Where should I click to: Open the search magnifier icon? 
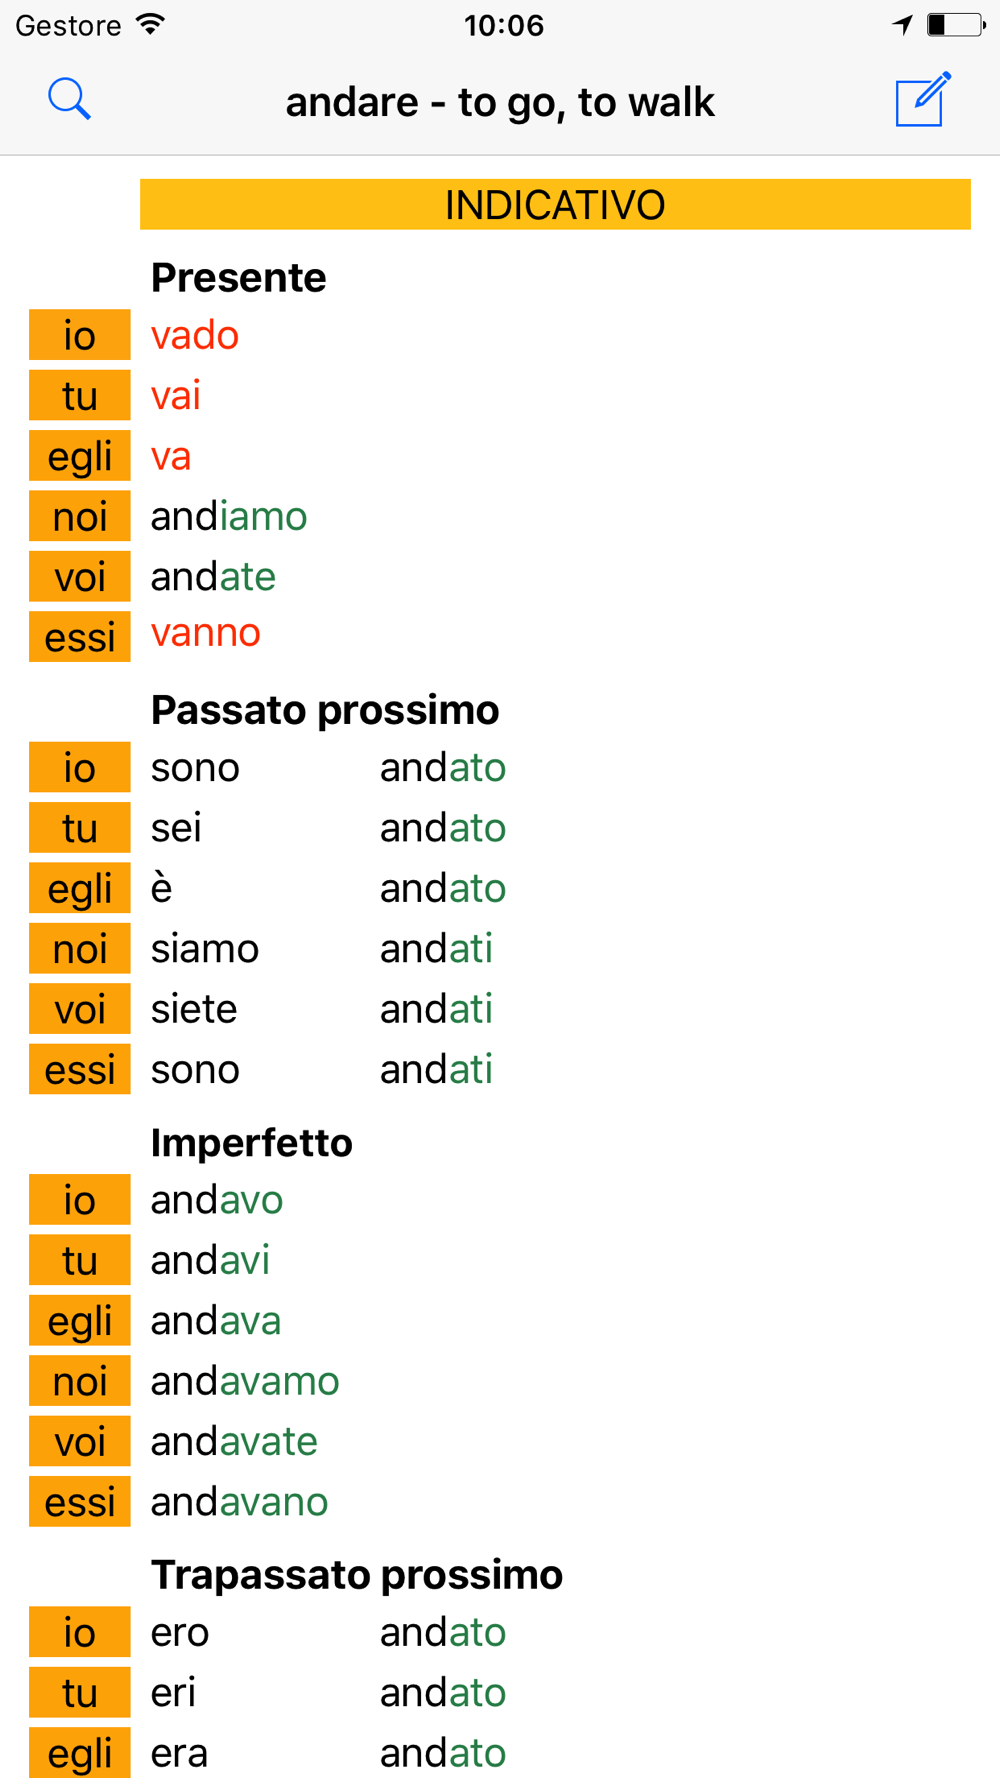(x=69, y=100)
